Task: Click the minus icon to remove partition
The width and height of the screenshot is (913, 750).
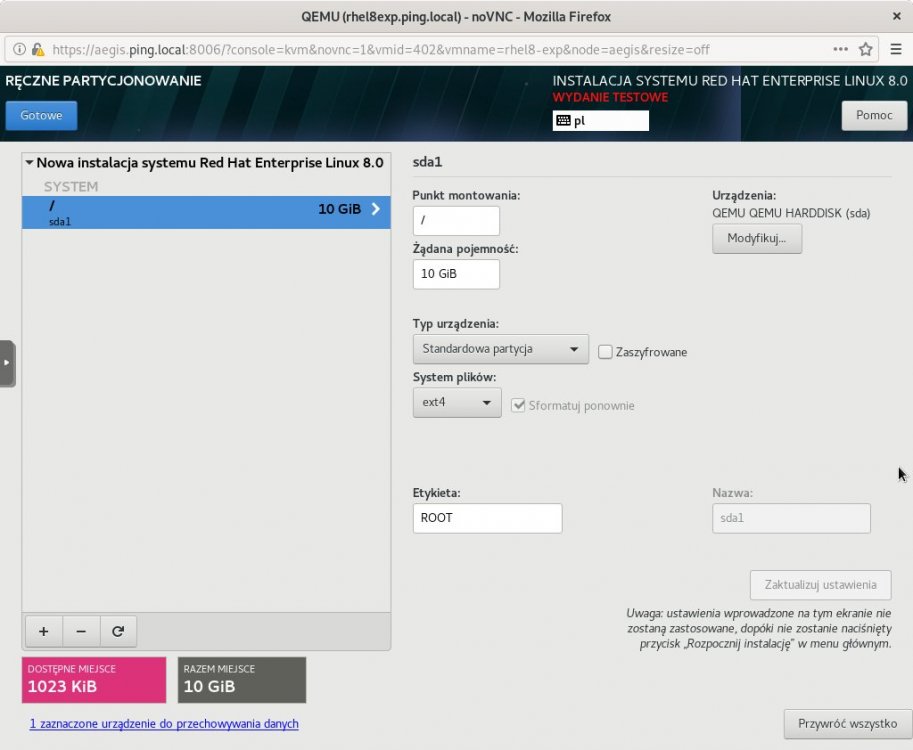Action: point(81,631)
